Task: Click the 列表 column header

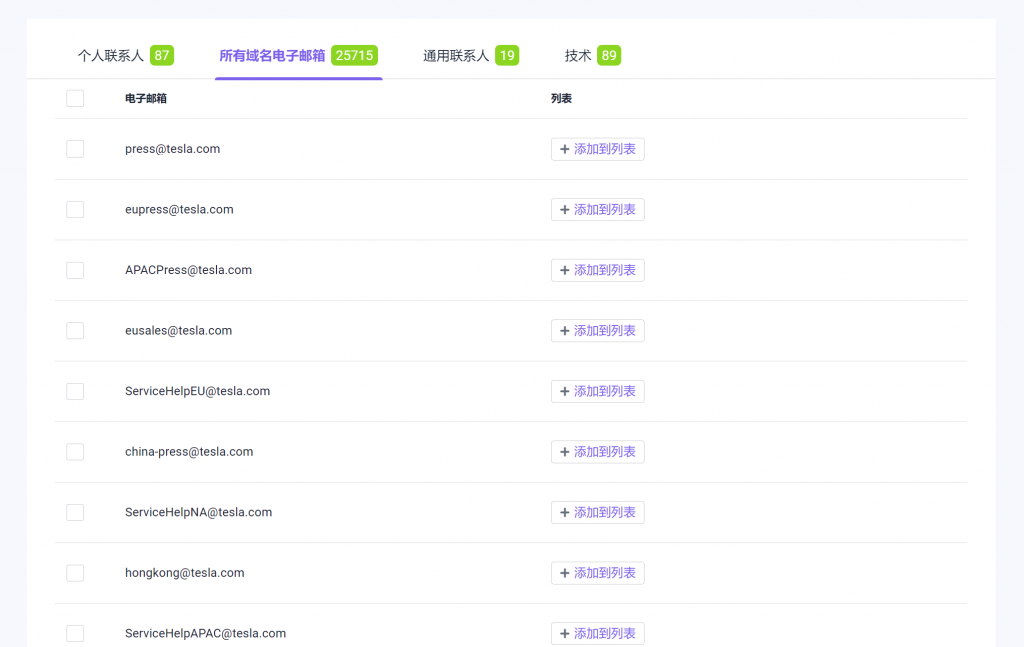Action: [x=561, y=99]
